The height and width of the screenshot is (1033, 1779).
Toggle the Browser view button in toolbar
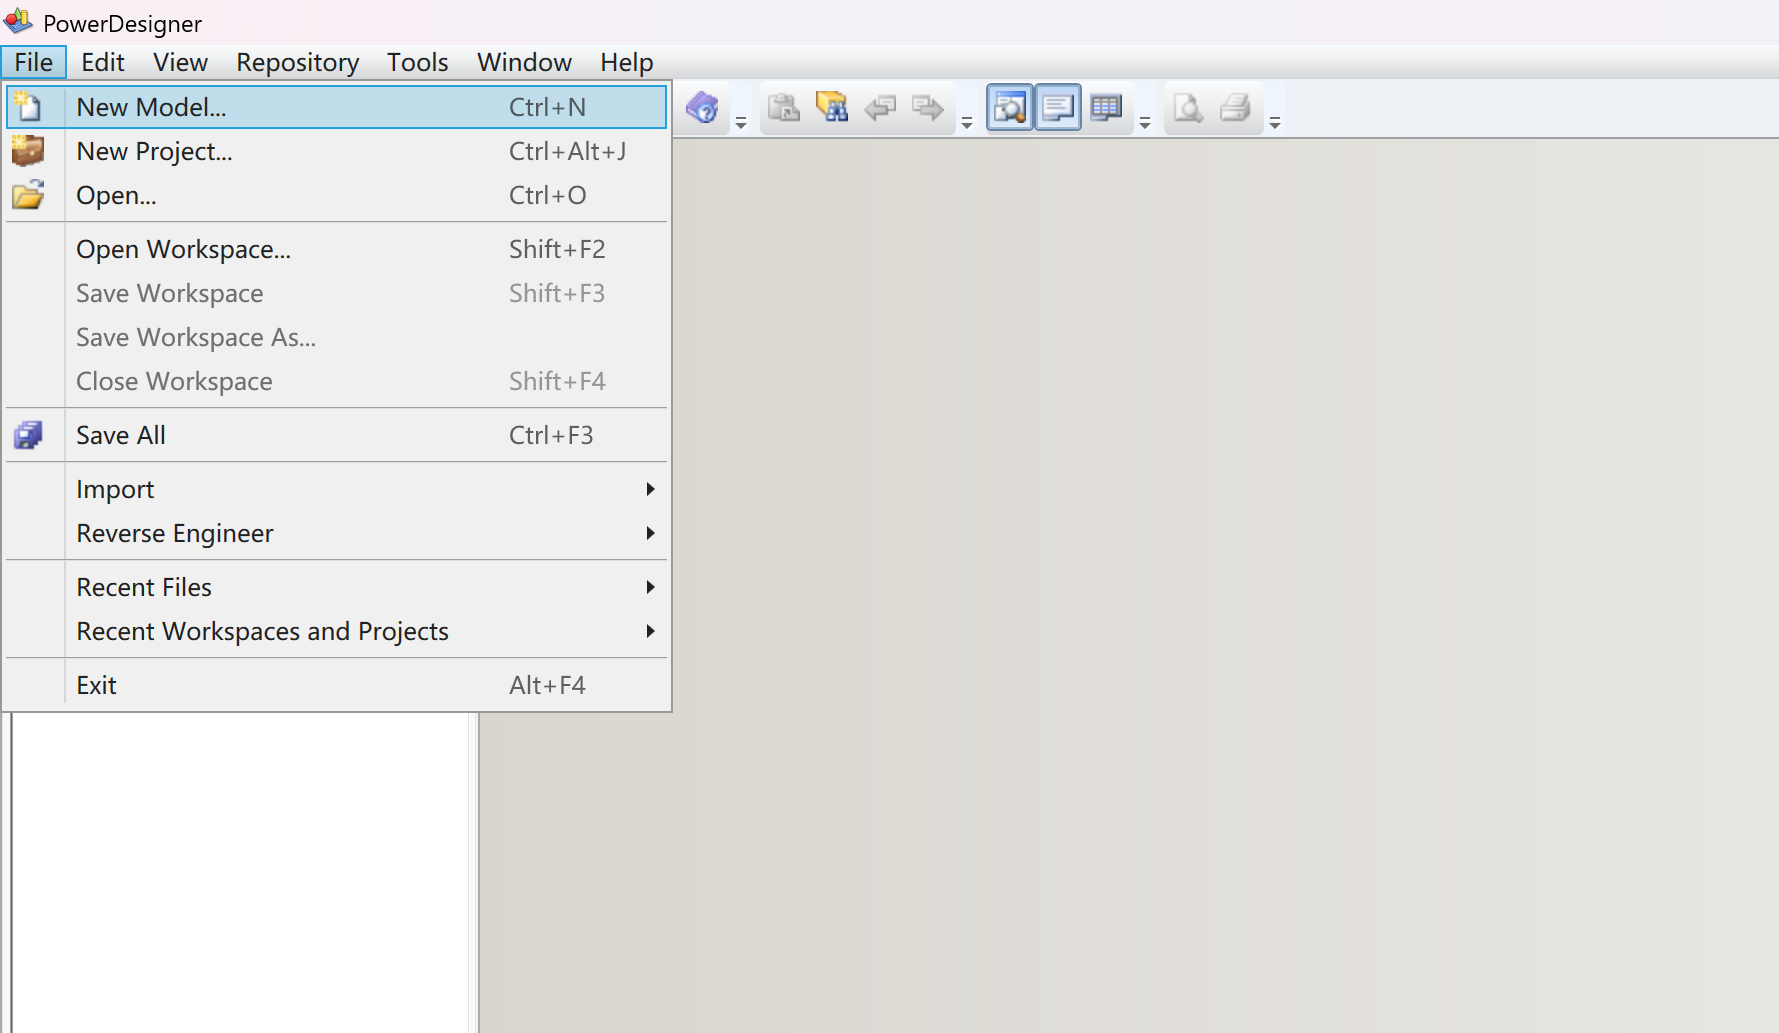pos(1010,107)
